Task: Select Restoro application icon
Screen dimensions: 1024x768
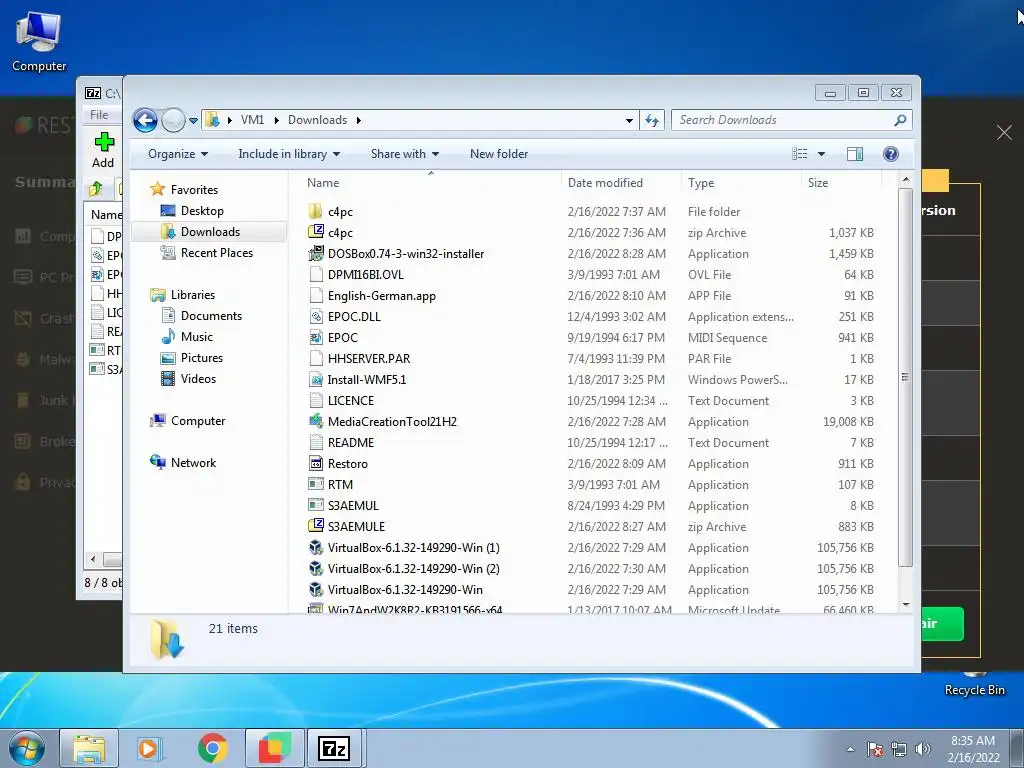Action: click(315, 463)
